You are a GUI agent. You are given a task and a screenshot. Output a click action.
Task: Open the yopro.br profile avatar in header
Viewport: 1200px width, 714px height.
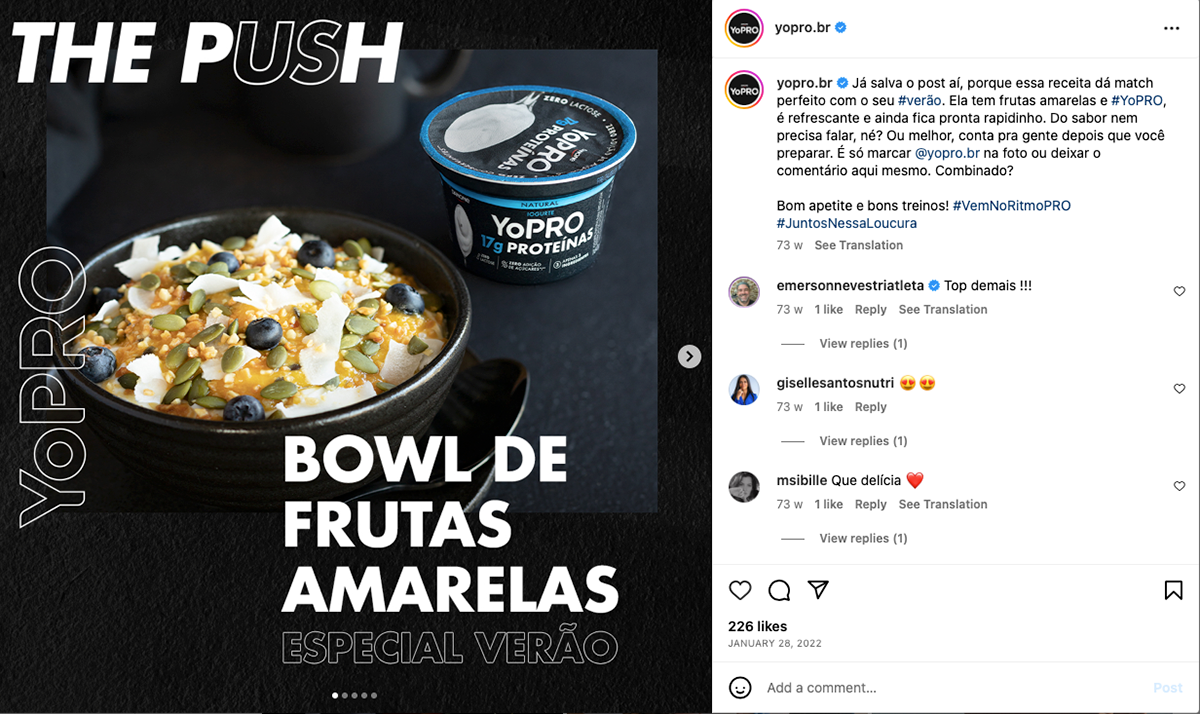pyautogui.click(x=744, y=28)
